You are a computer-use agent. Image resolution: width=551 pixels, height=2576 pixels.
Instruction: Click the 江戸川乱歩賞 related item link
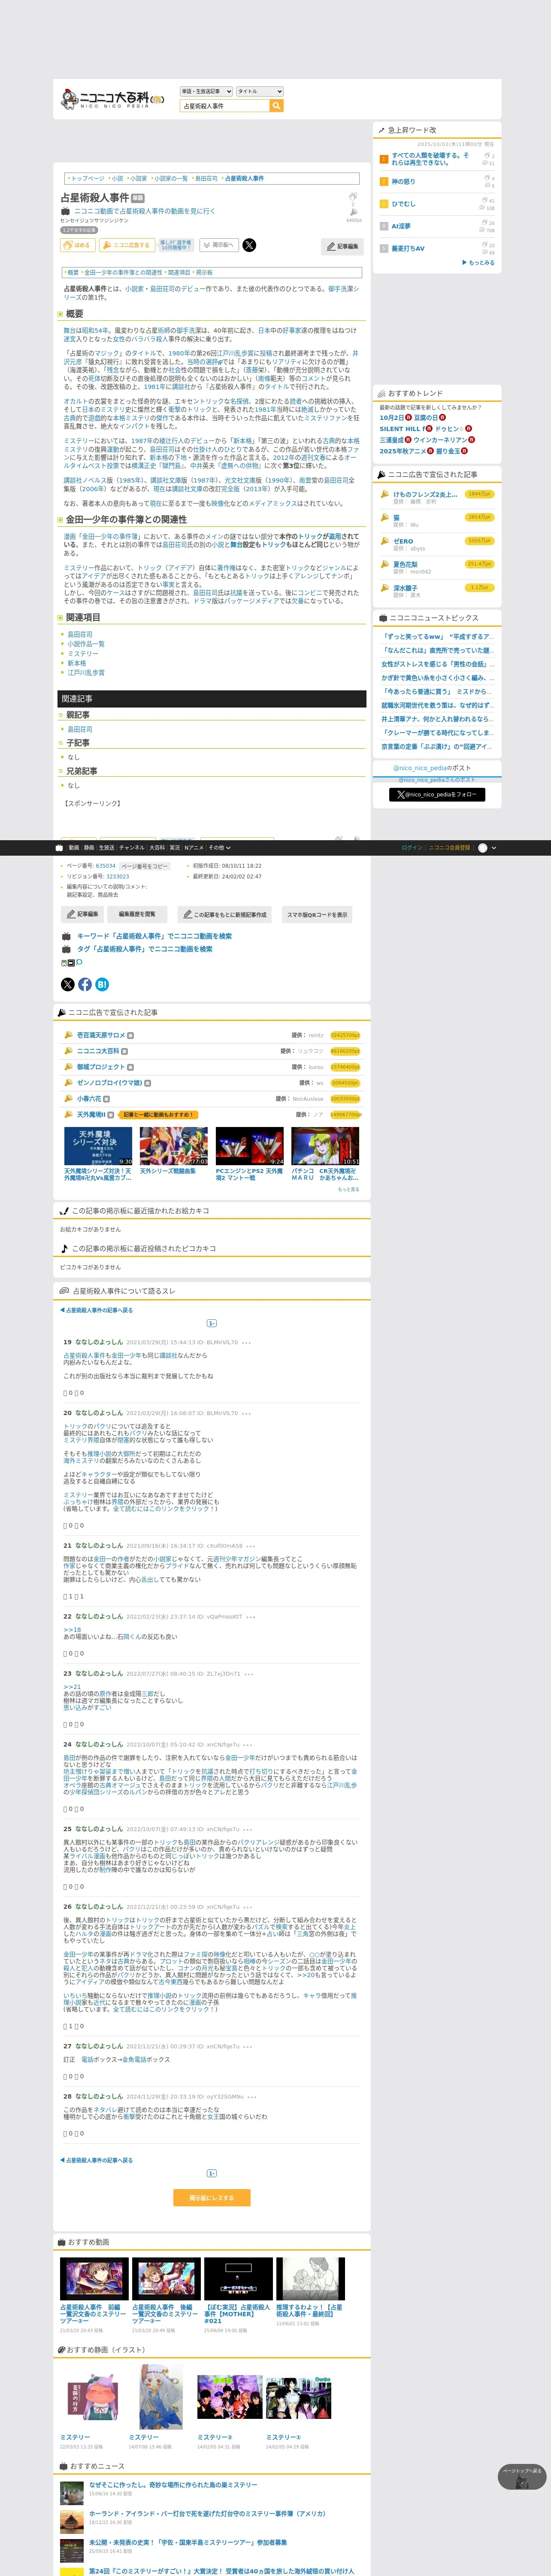pyautogui.click(x=86, y=673)
